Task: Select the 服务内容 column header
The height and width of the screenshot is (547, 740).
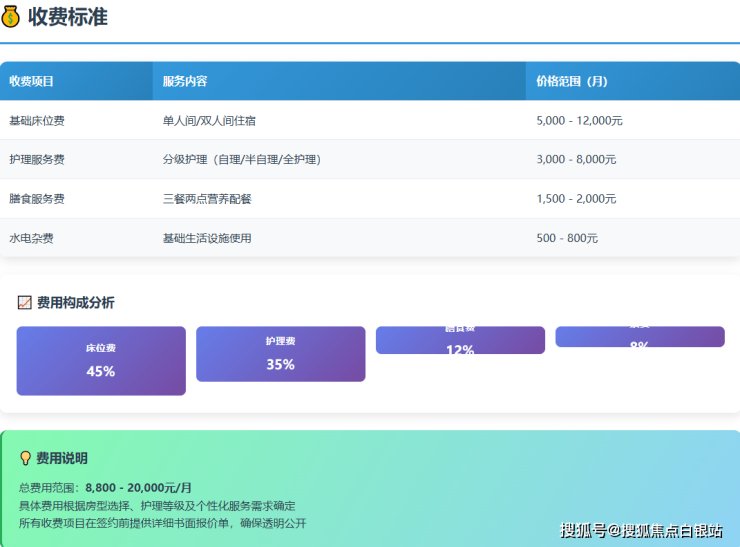Action: [x=185, y=81]
